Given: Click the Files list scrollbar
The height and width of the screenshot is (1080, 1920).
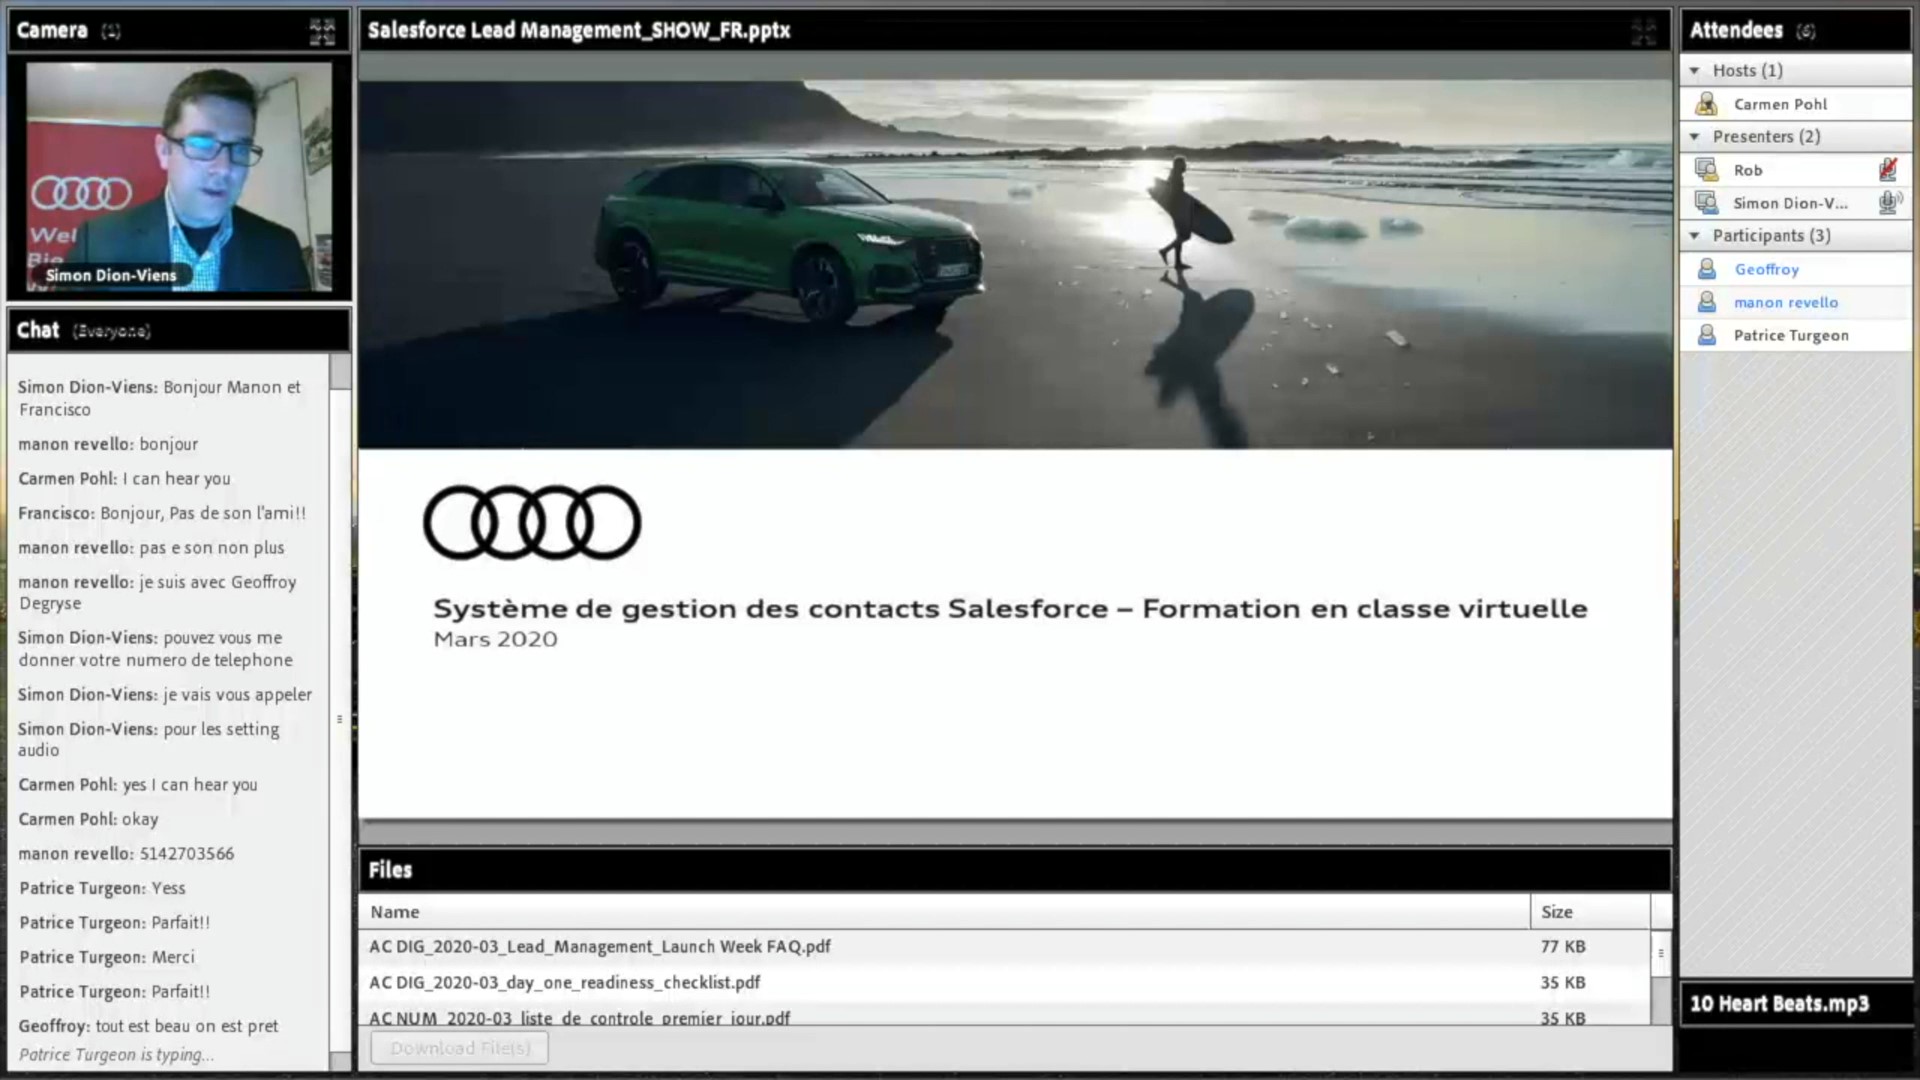Looking at the screenshot, I should pos(1661,977).
